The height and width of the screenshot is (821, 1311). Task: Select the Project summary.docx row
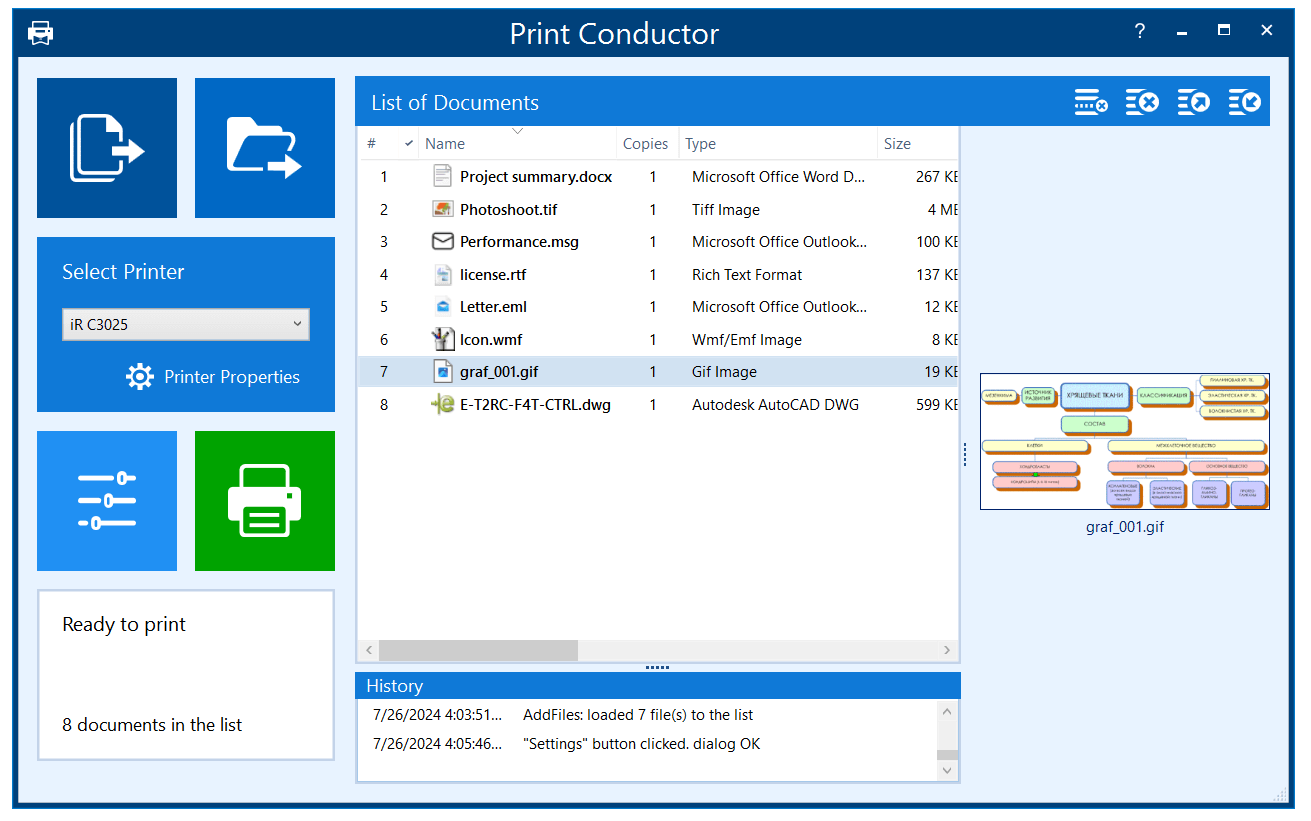coord(535,177)
